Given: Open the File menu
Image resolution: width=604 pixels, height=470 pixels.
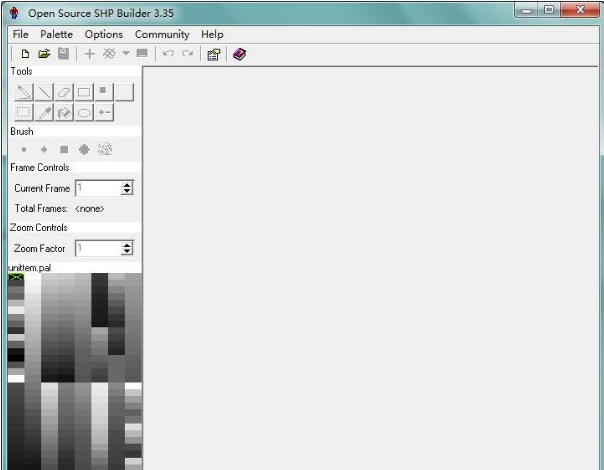Looking at the screenshot, I should [x=20, y=34].
